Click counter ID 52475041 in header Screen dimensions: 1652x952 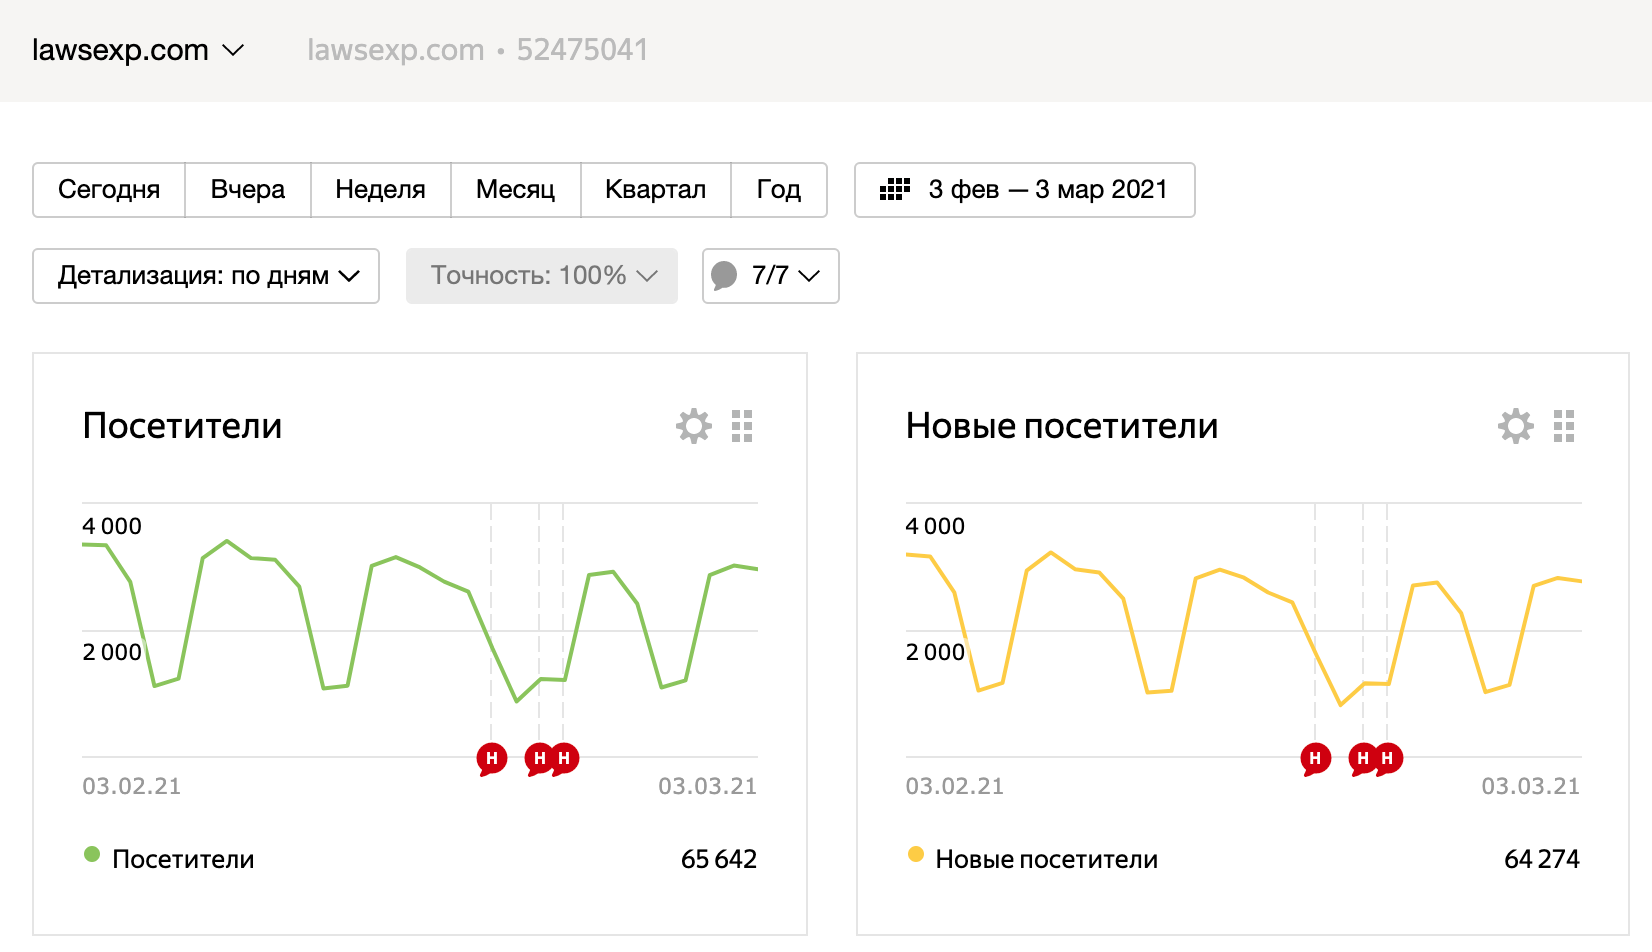[x=583, y=50]
